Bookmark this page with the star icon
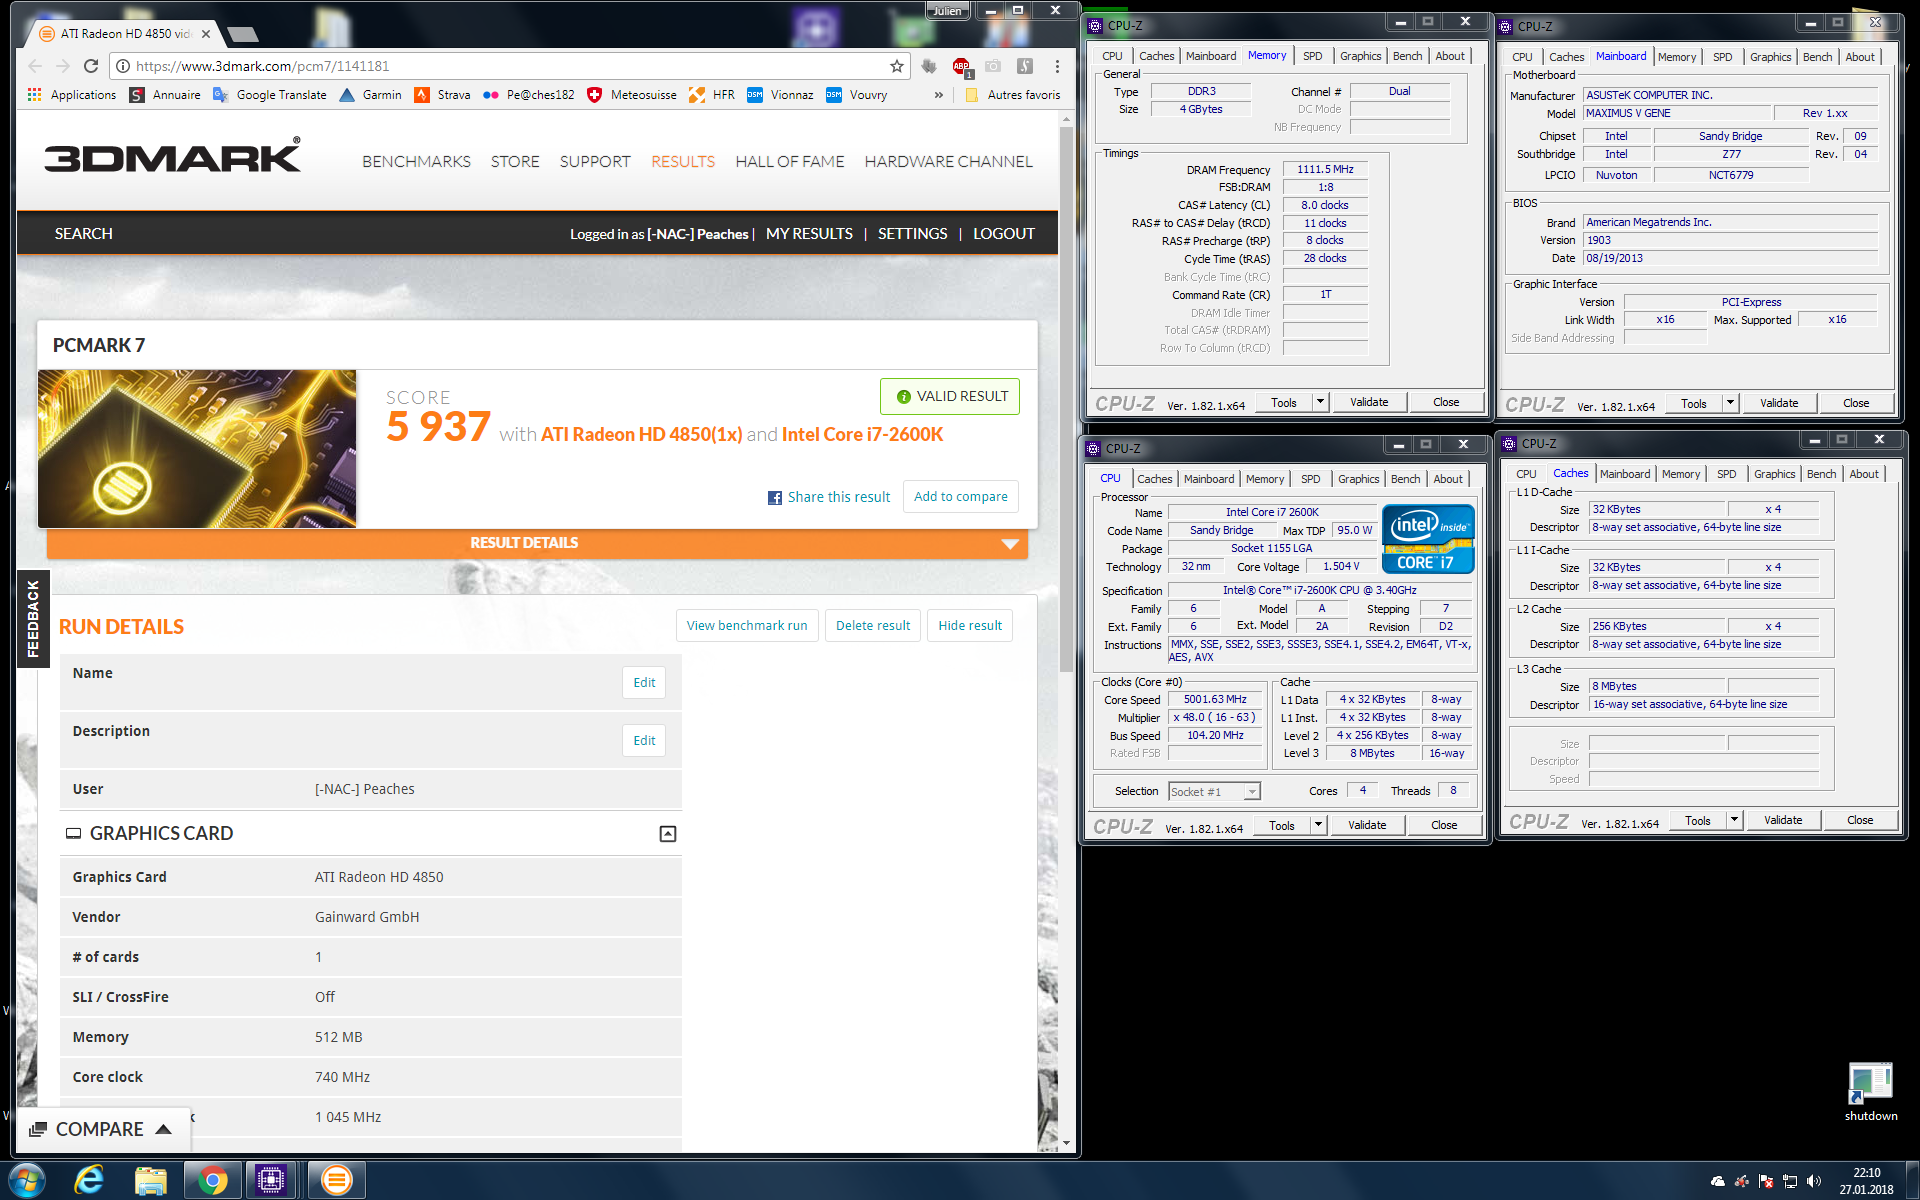The width and height of the screenshot is (1920, 1200). (x=897, y=66)
